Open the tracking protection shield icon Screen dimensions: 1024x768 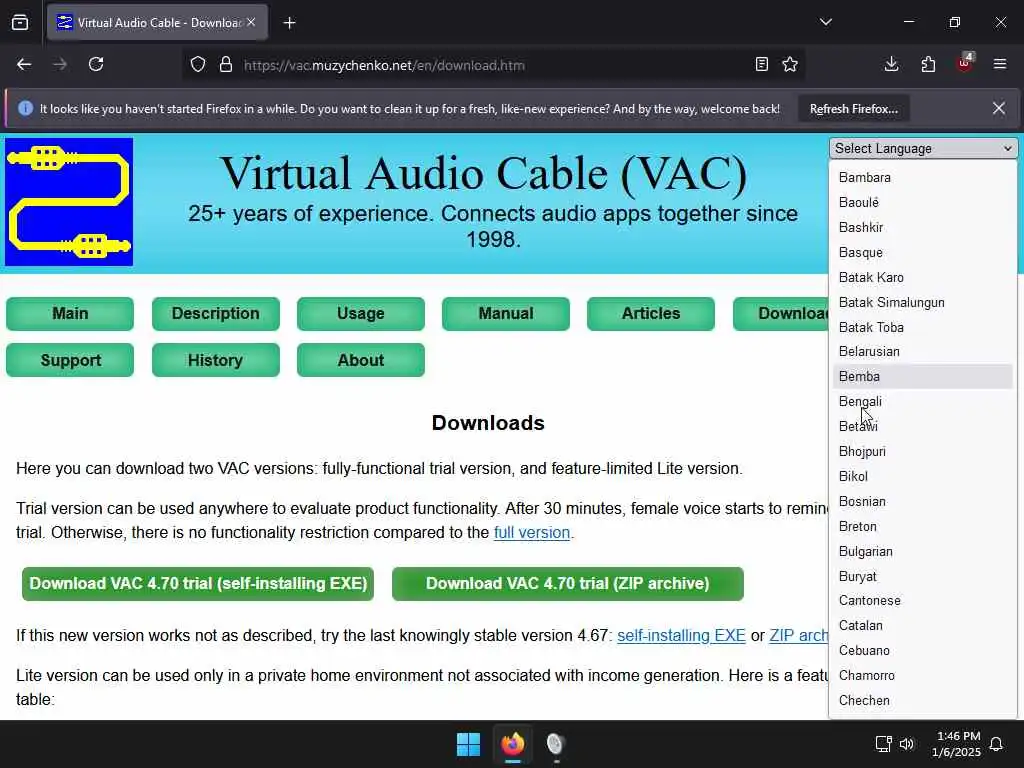pyautogui.click(x=198, y=65)
